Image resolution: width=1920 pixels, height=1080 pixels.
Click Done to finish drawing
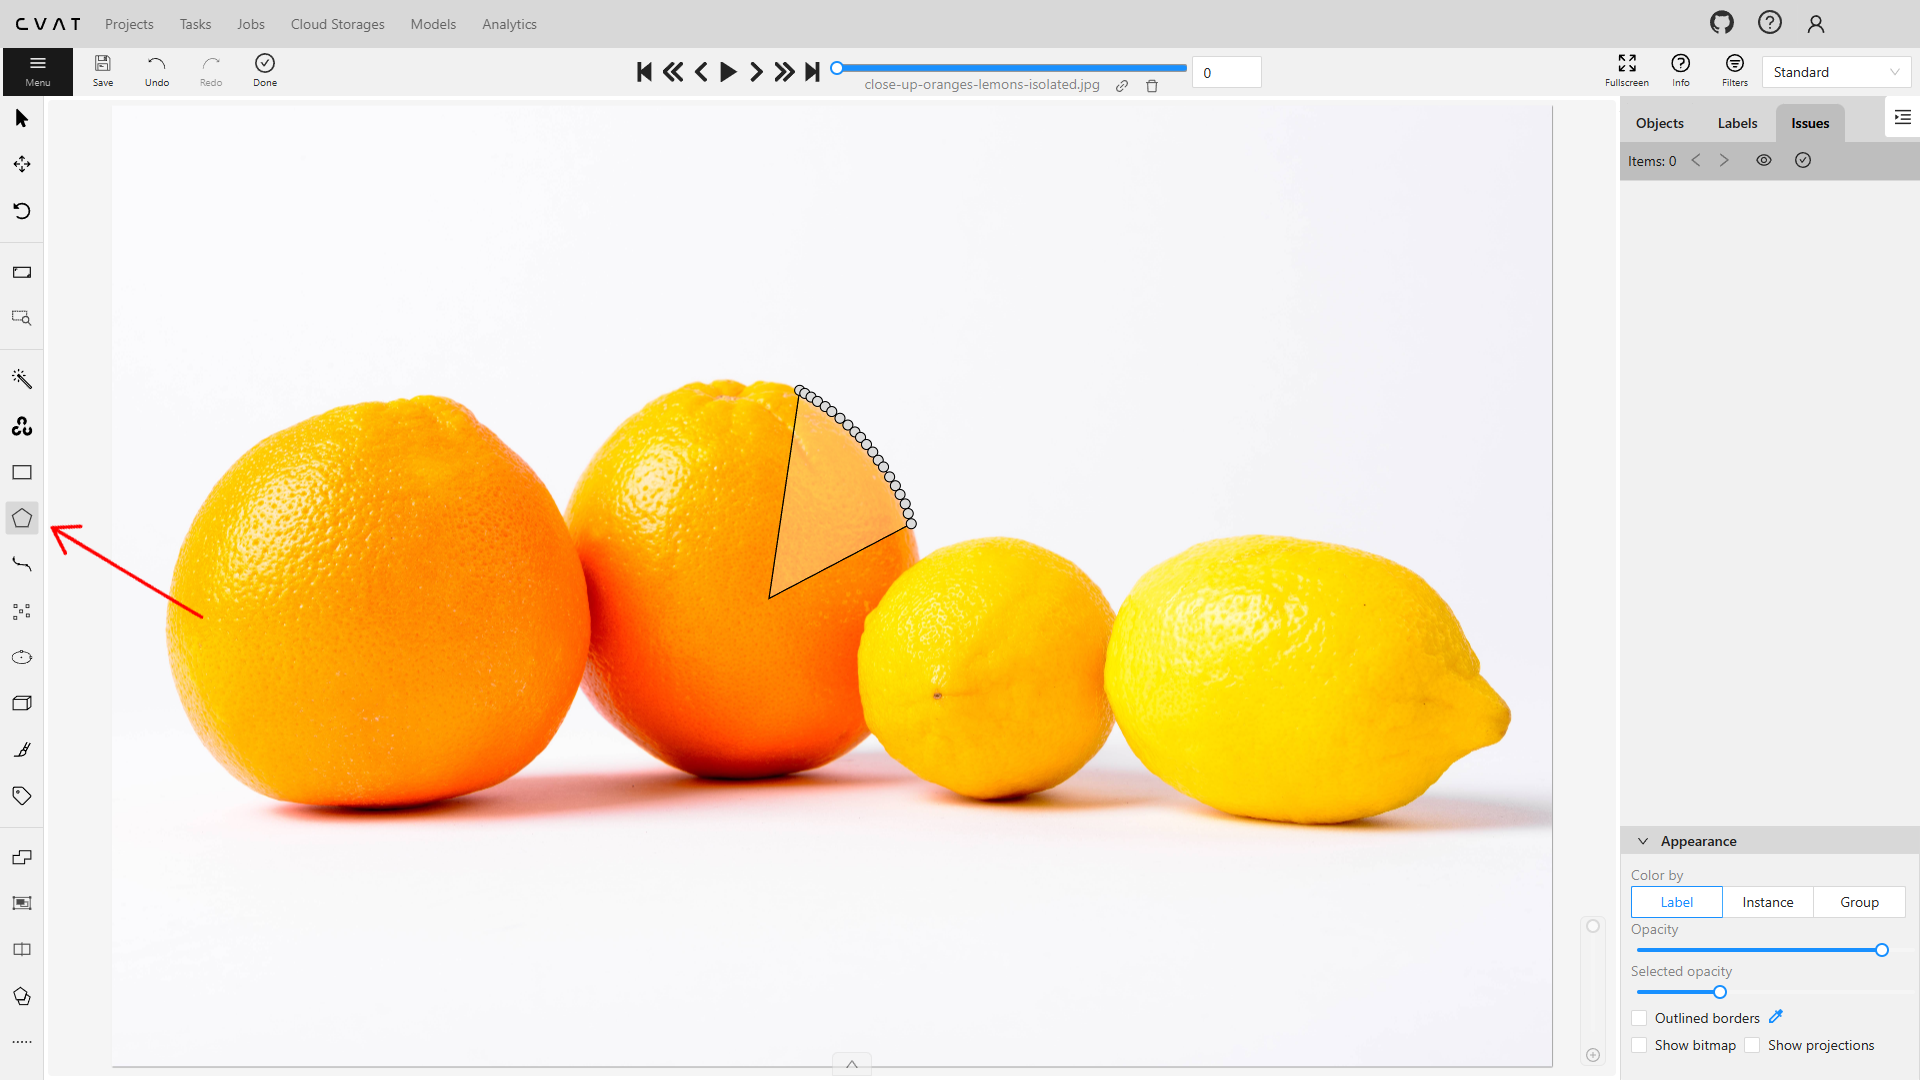coord(265,71)
